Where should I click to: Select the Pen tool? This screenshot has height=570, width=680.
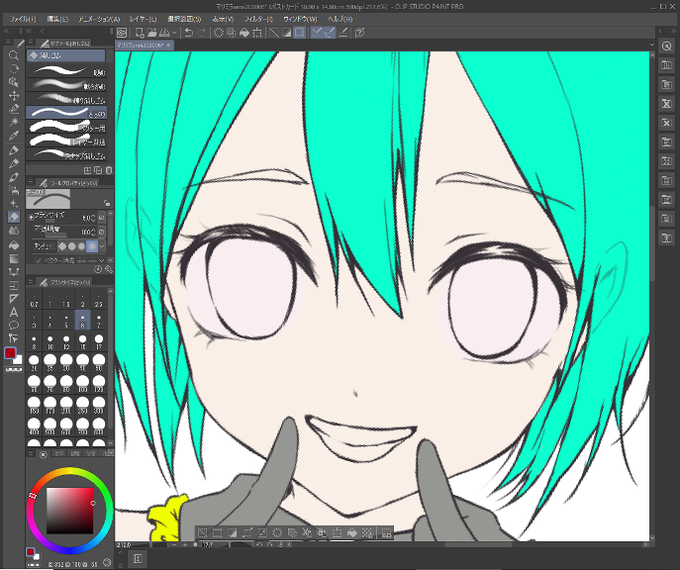(14, 150)
